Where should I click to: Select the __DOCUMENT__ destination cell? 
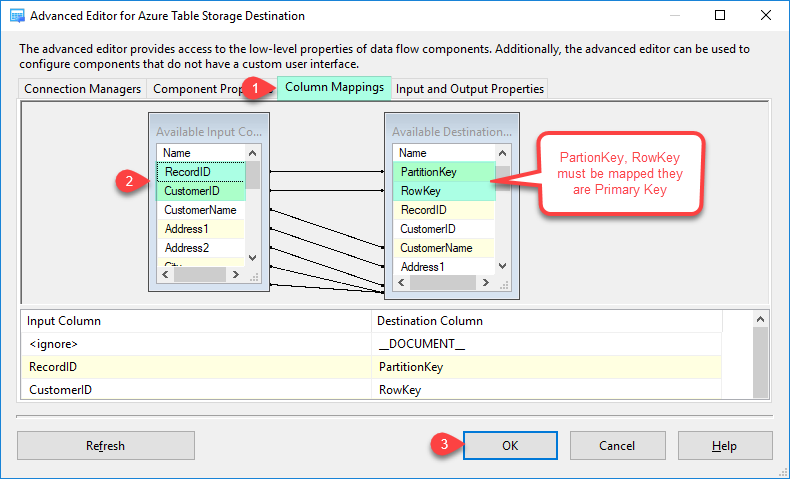[547, 344]
